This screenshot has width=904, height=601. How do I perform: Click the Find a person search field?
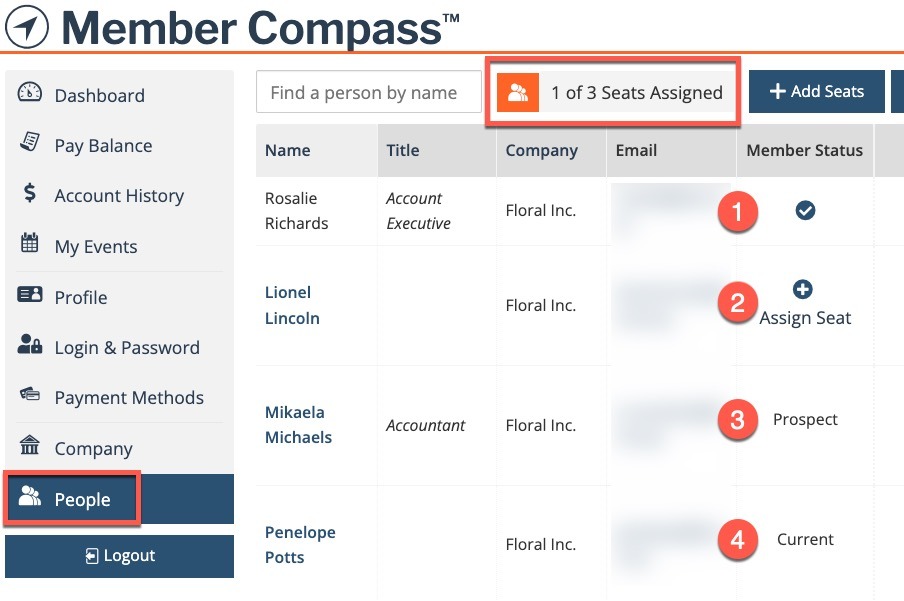tap(368, 92)
